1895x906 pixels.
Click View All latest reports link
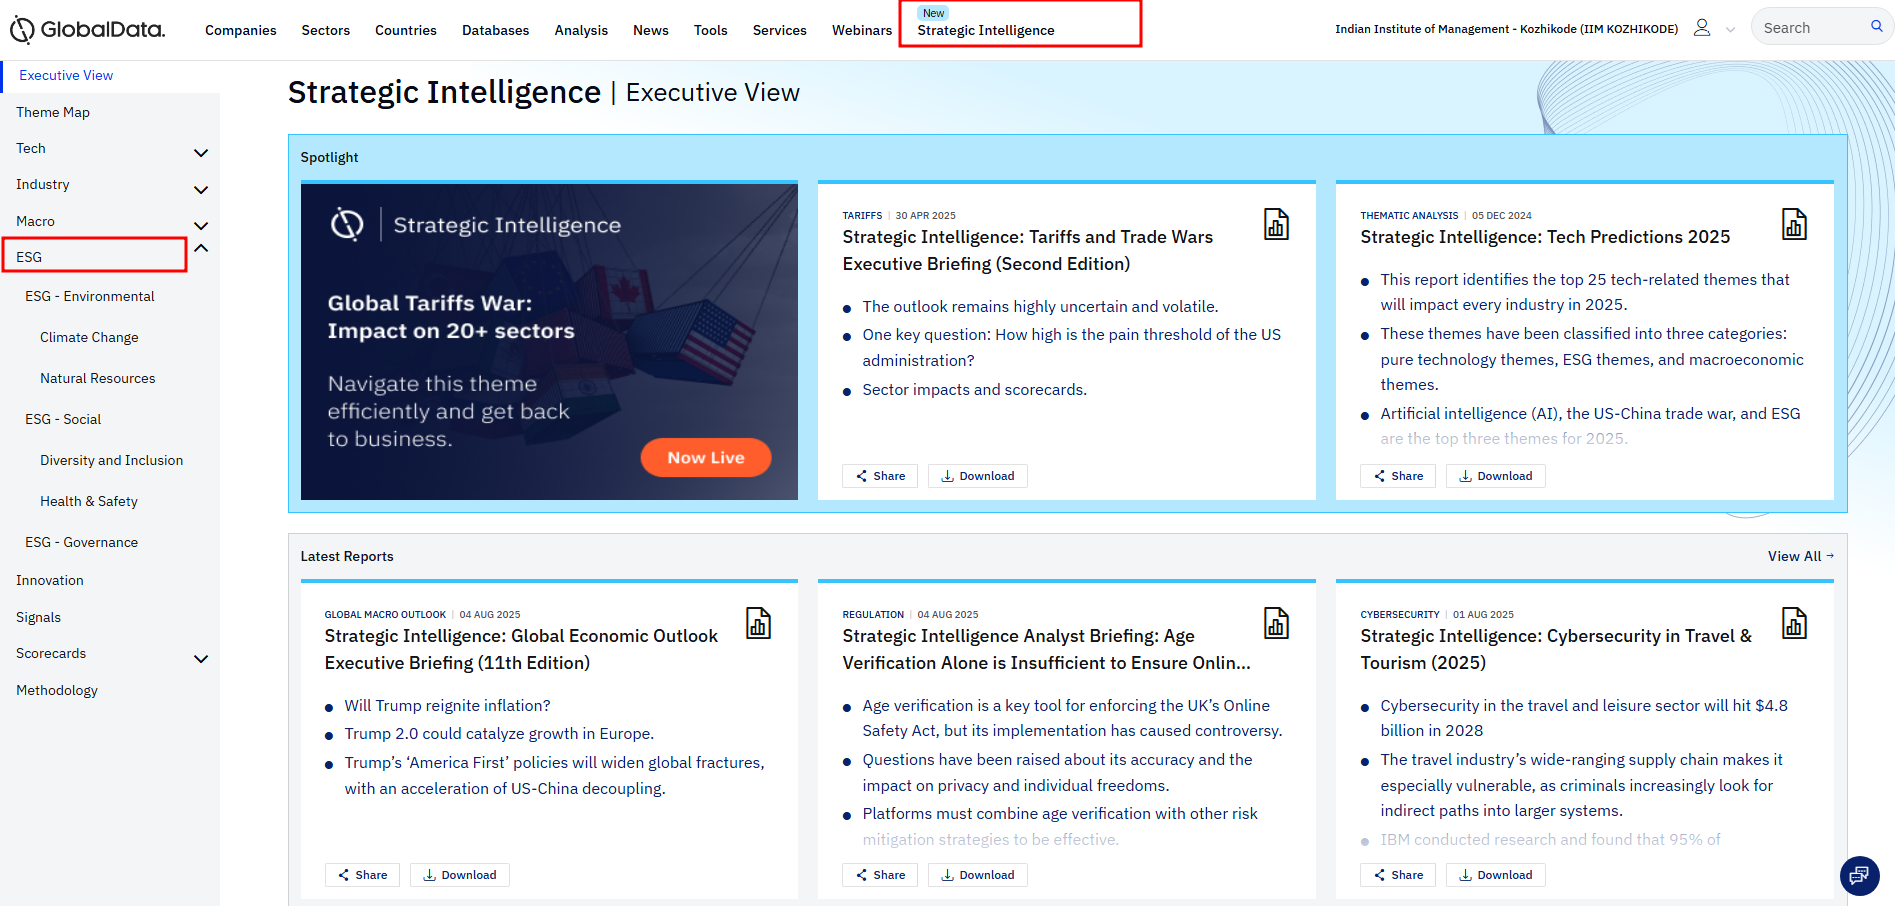(x=1799, y=556)
